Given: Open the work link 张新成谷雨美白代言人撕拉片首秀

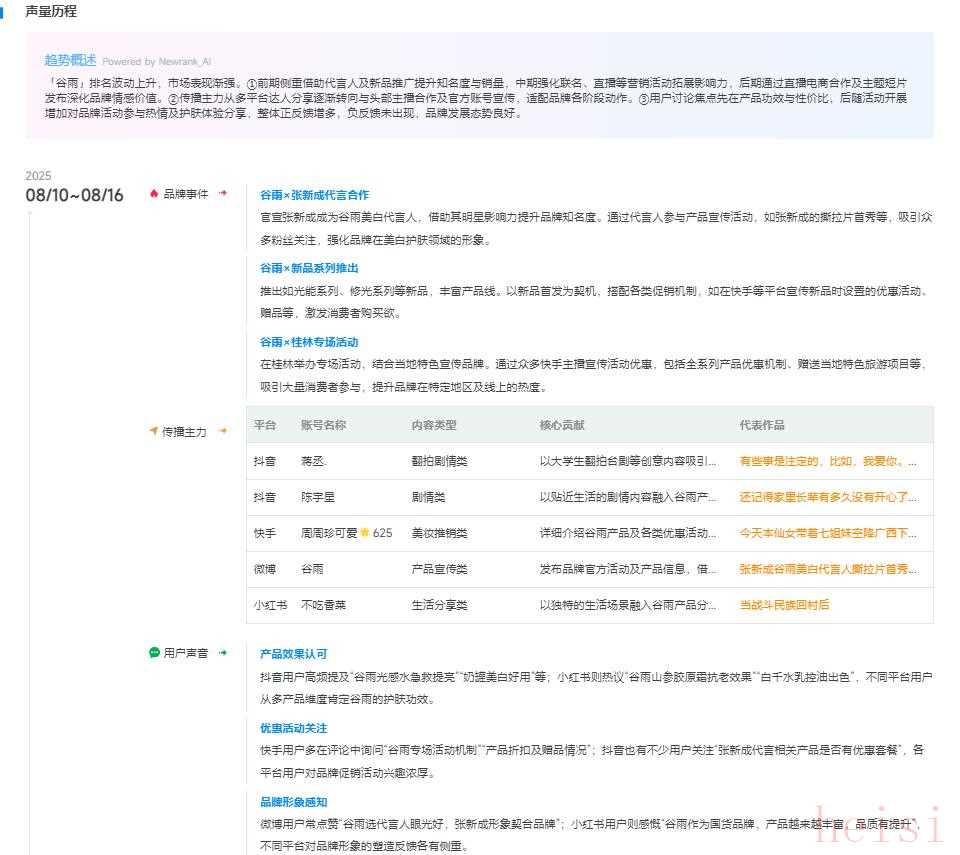Looking at the screenshot, I should (828, 570).
